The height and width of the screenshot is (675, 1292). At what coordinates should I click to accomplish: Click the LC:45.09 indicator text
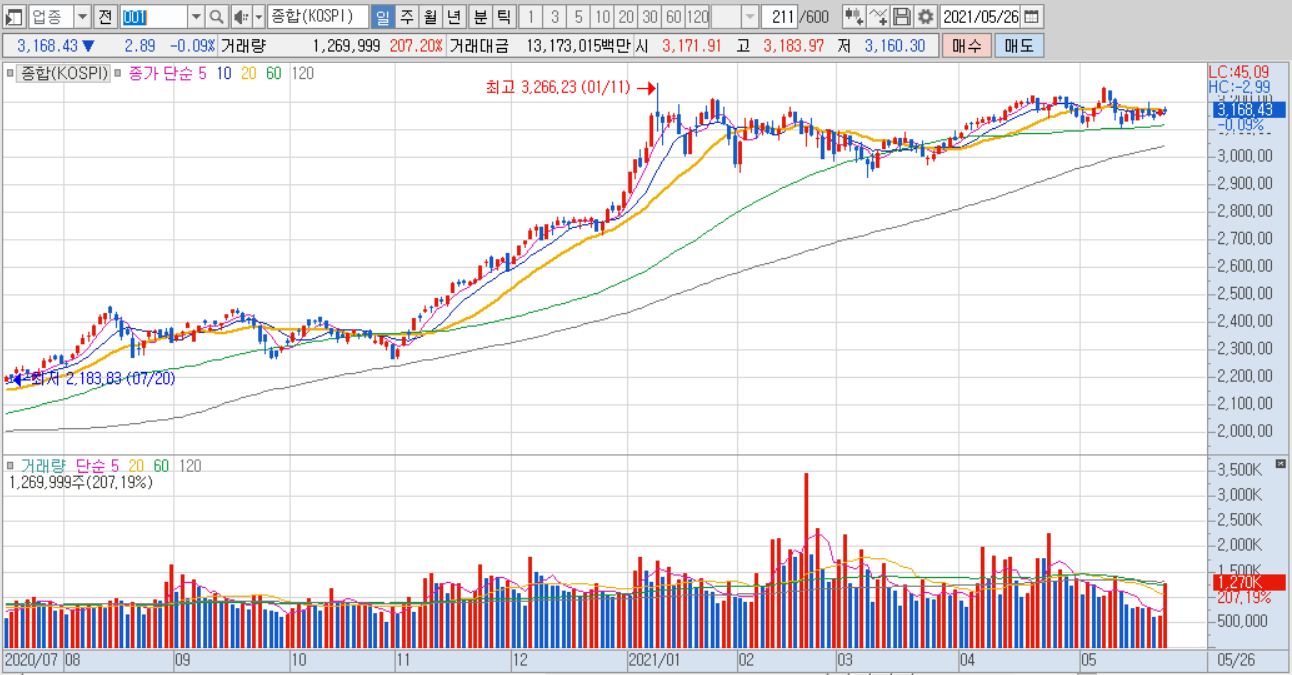click(1238, 72)
